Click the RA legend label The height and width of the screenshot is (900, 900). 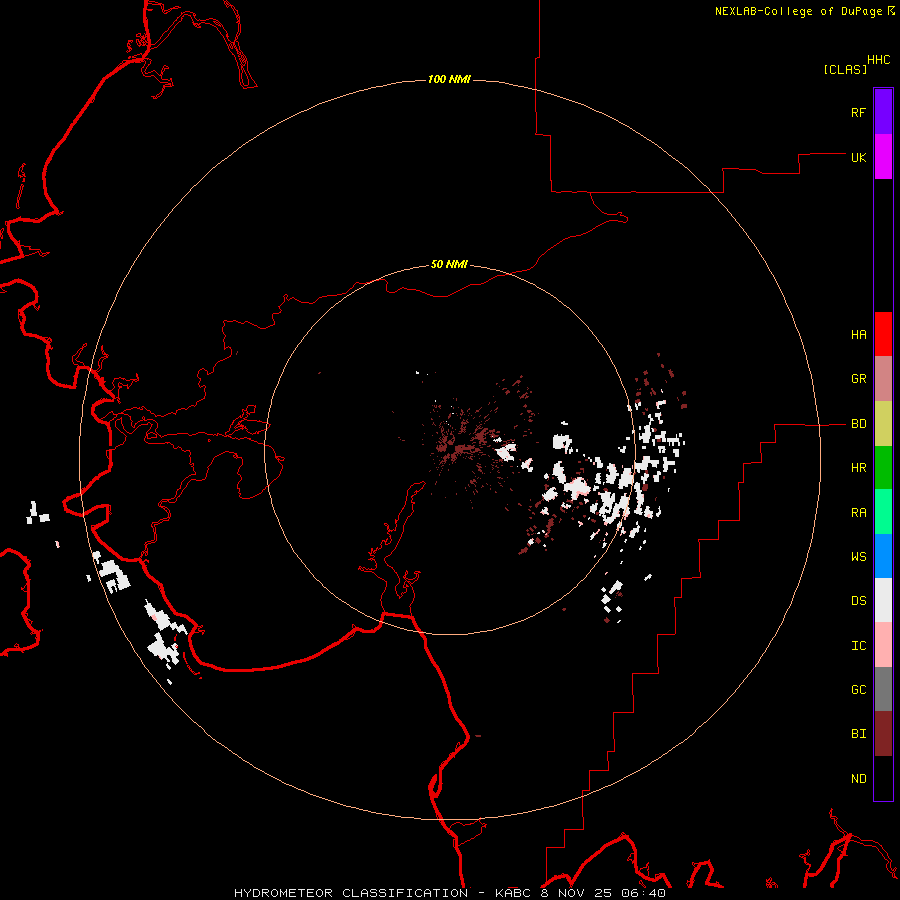click(x=858, y=513)
